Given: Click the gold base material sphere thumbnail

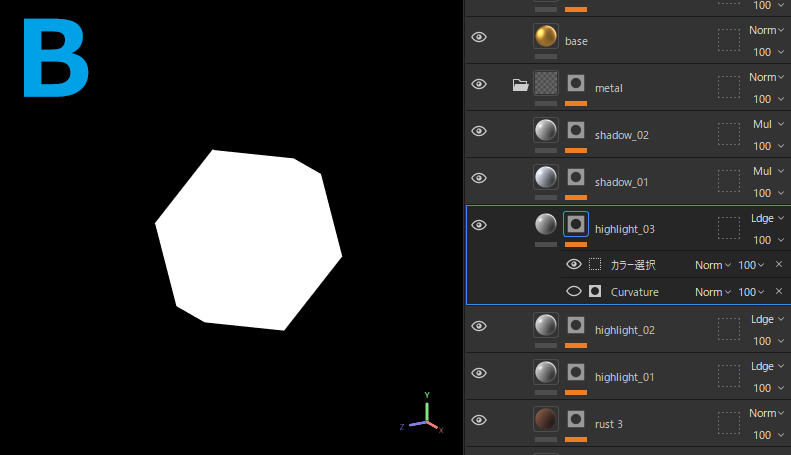Looking at the screenshot, I should 545,37.
